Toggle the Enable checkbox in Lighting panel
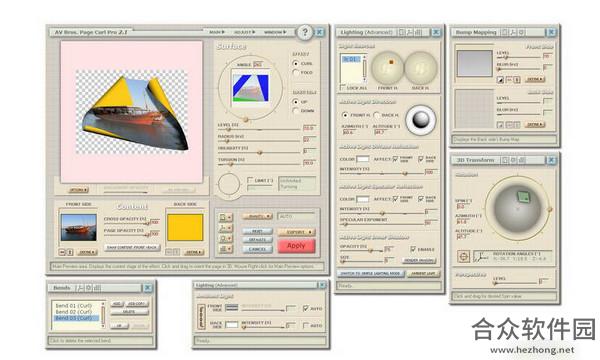This screenshot has width=600, height=360. [413, 249]
